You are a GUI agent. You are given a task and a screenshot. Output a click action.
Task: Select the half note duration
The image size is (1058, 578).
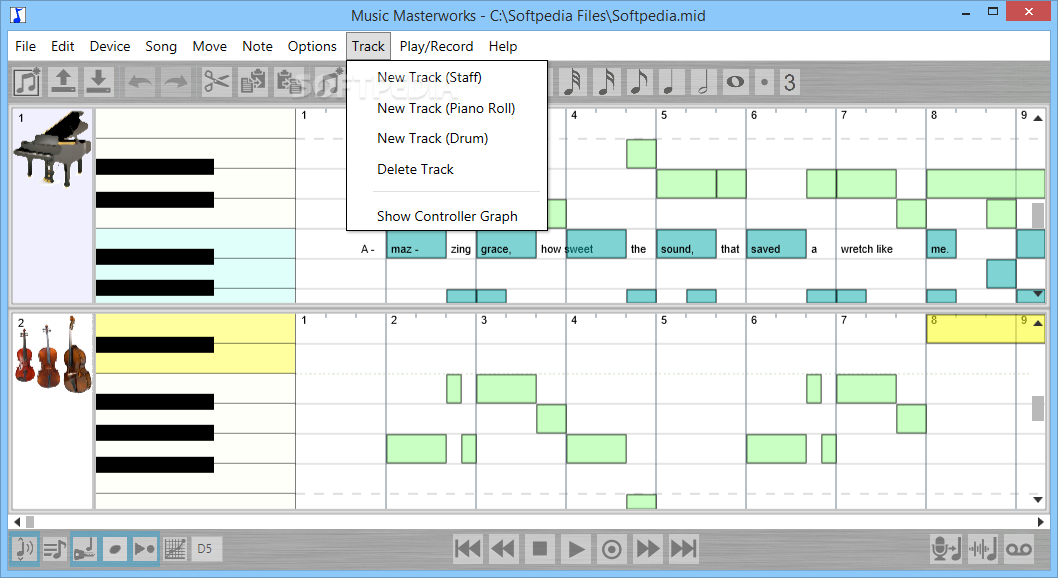(x=702, y=82)
